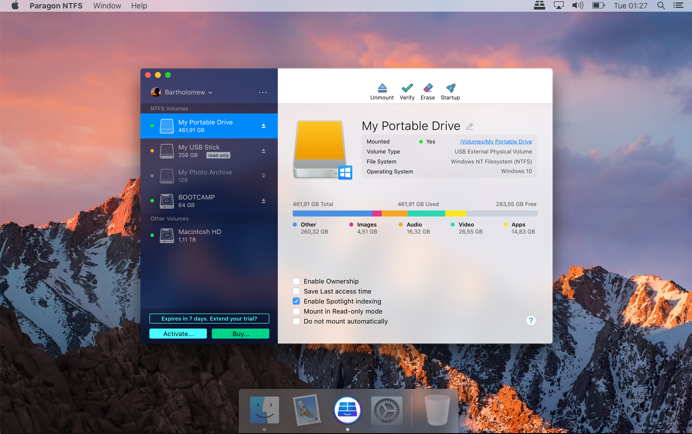Select My USB Stick volume
Image resolution: width=692 pixels, height=434 pixels.
209,151
